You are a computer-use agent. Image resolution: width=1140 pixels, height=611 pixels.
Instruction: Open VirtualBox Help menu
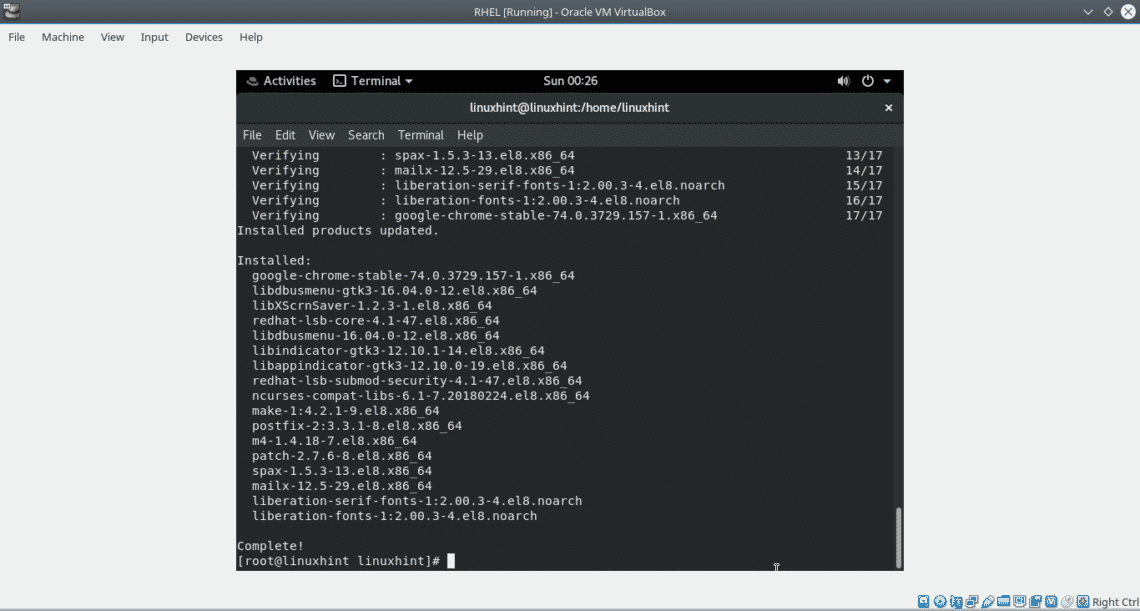pos(251,37)
